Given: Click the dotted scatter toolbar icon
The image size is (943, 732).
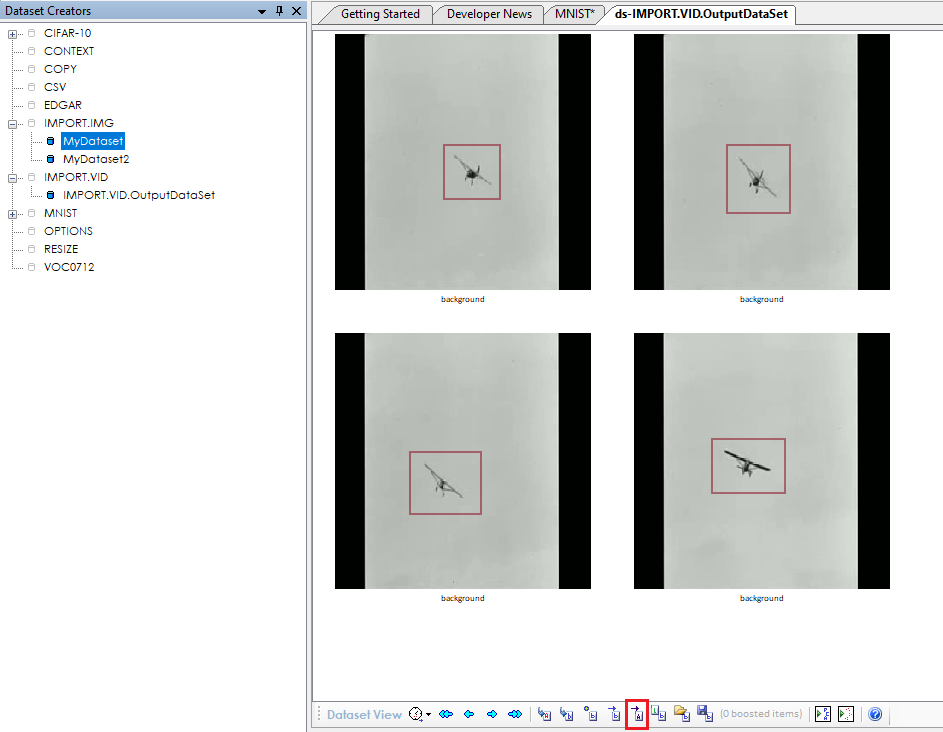Looking at the screenshot, I should 846,714.
